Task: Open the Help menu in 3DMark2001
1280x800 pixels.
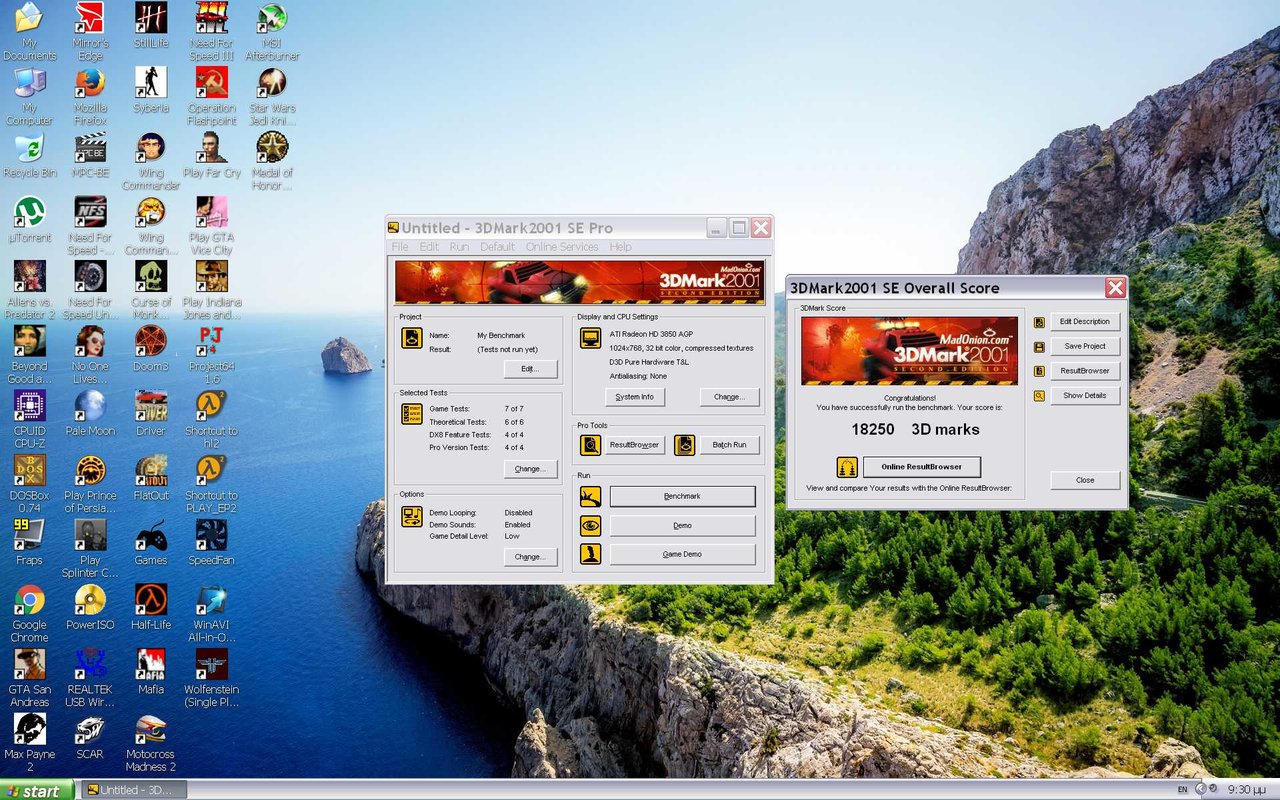Action: tap(620, 247)
